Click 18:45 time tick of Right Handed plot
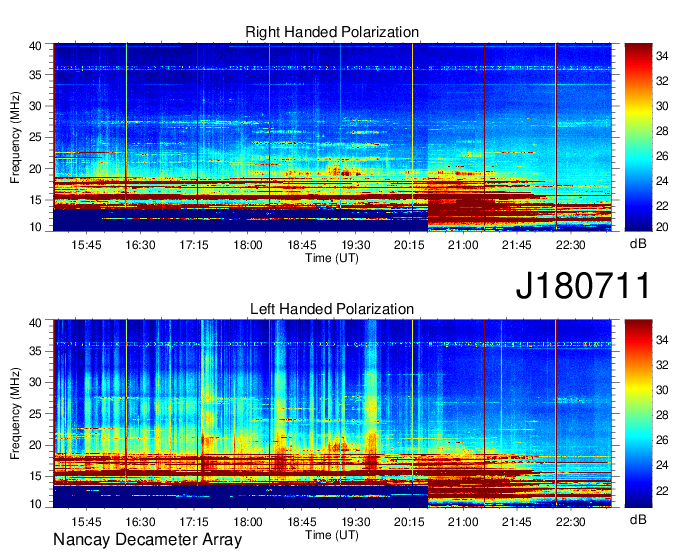The image size is (680, 552). tap(301, 245)
